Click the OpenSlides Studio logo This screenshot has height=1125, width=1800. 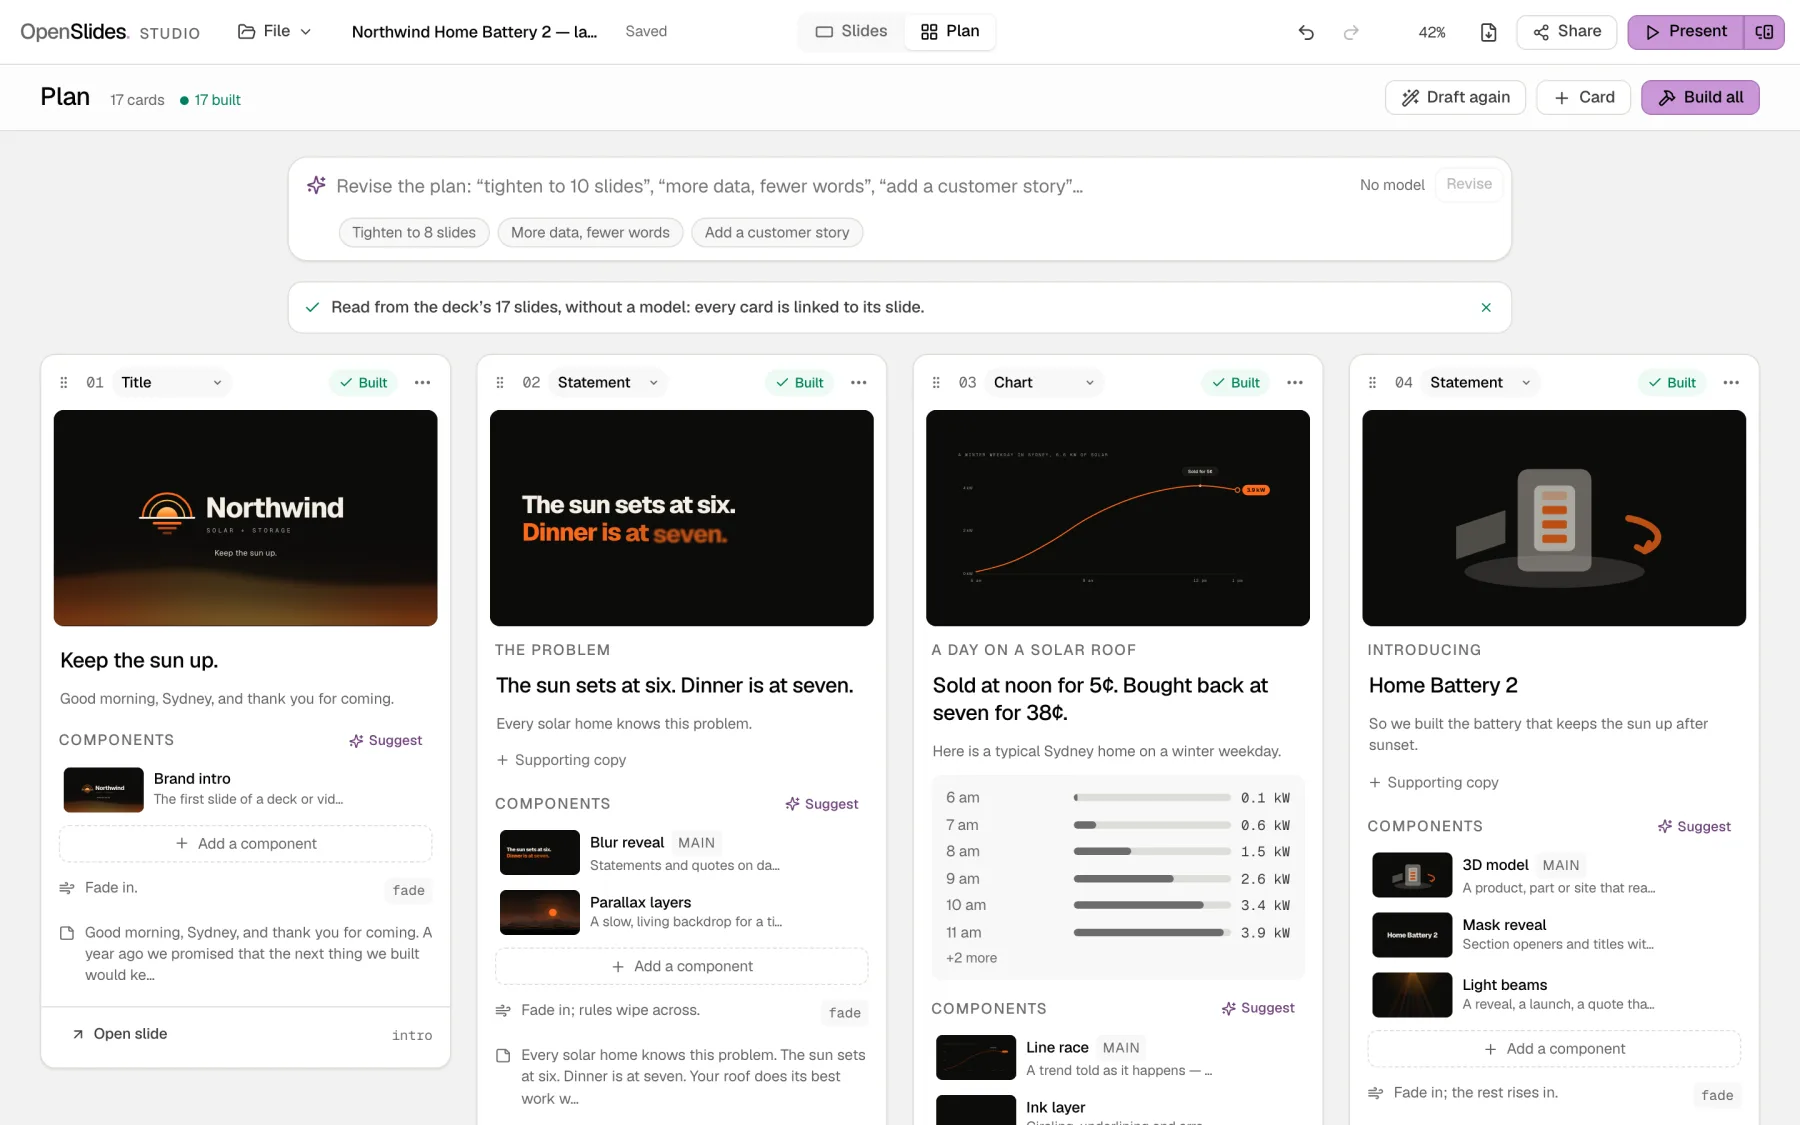110,32
